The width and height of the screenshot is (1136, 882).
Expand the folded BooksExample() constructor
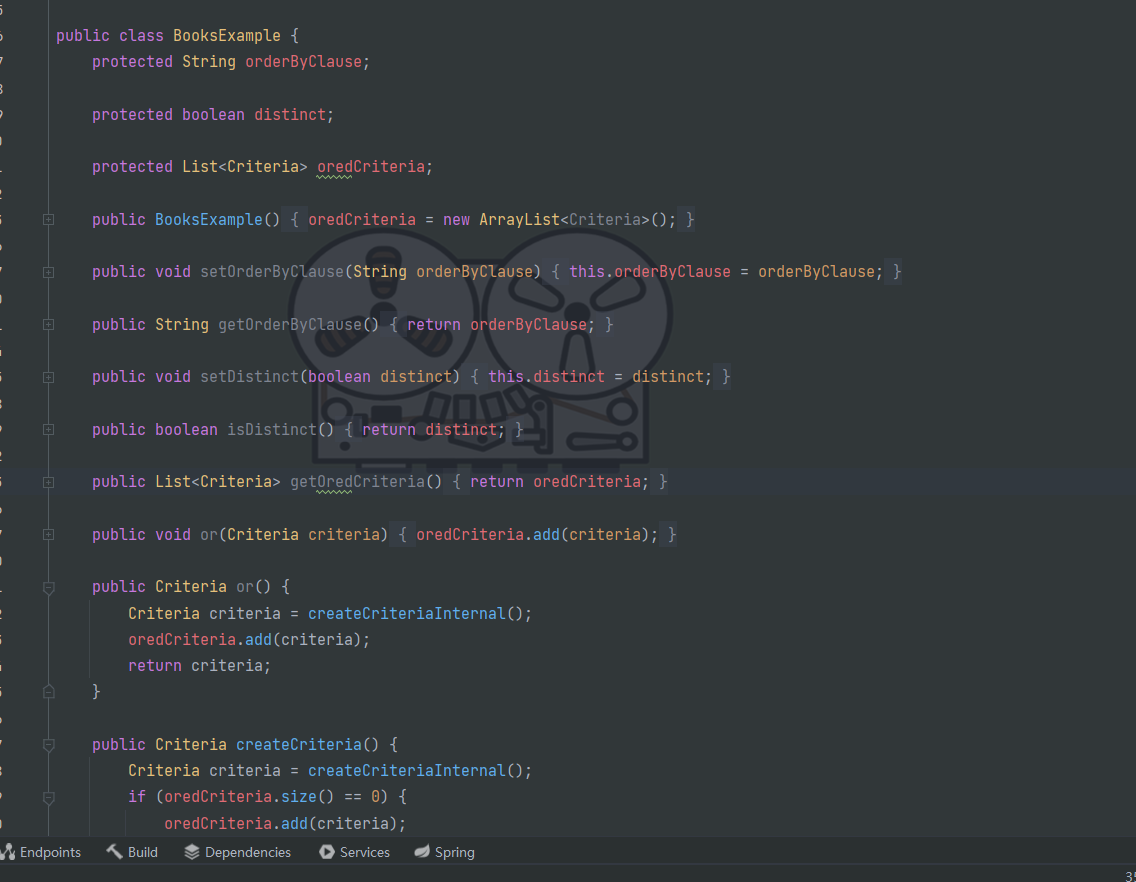(49, 220)
